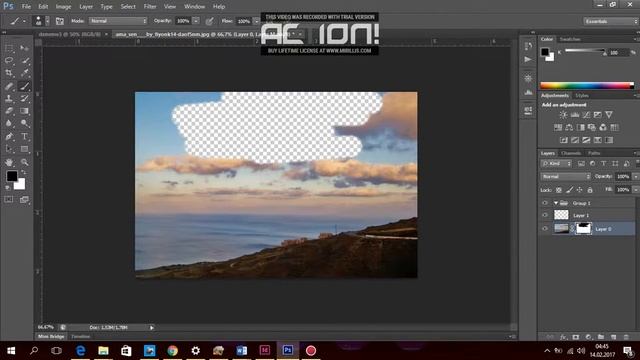Screen dimensions: 640x360
Task: Select the History Brush tool
Action: (x=24, y=98)
